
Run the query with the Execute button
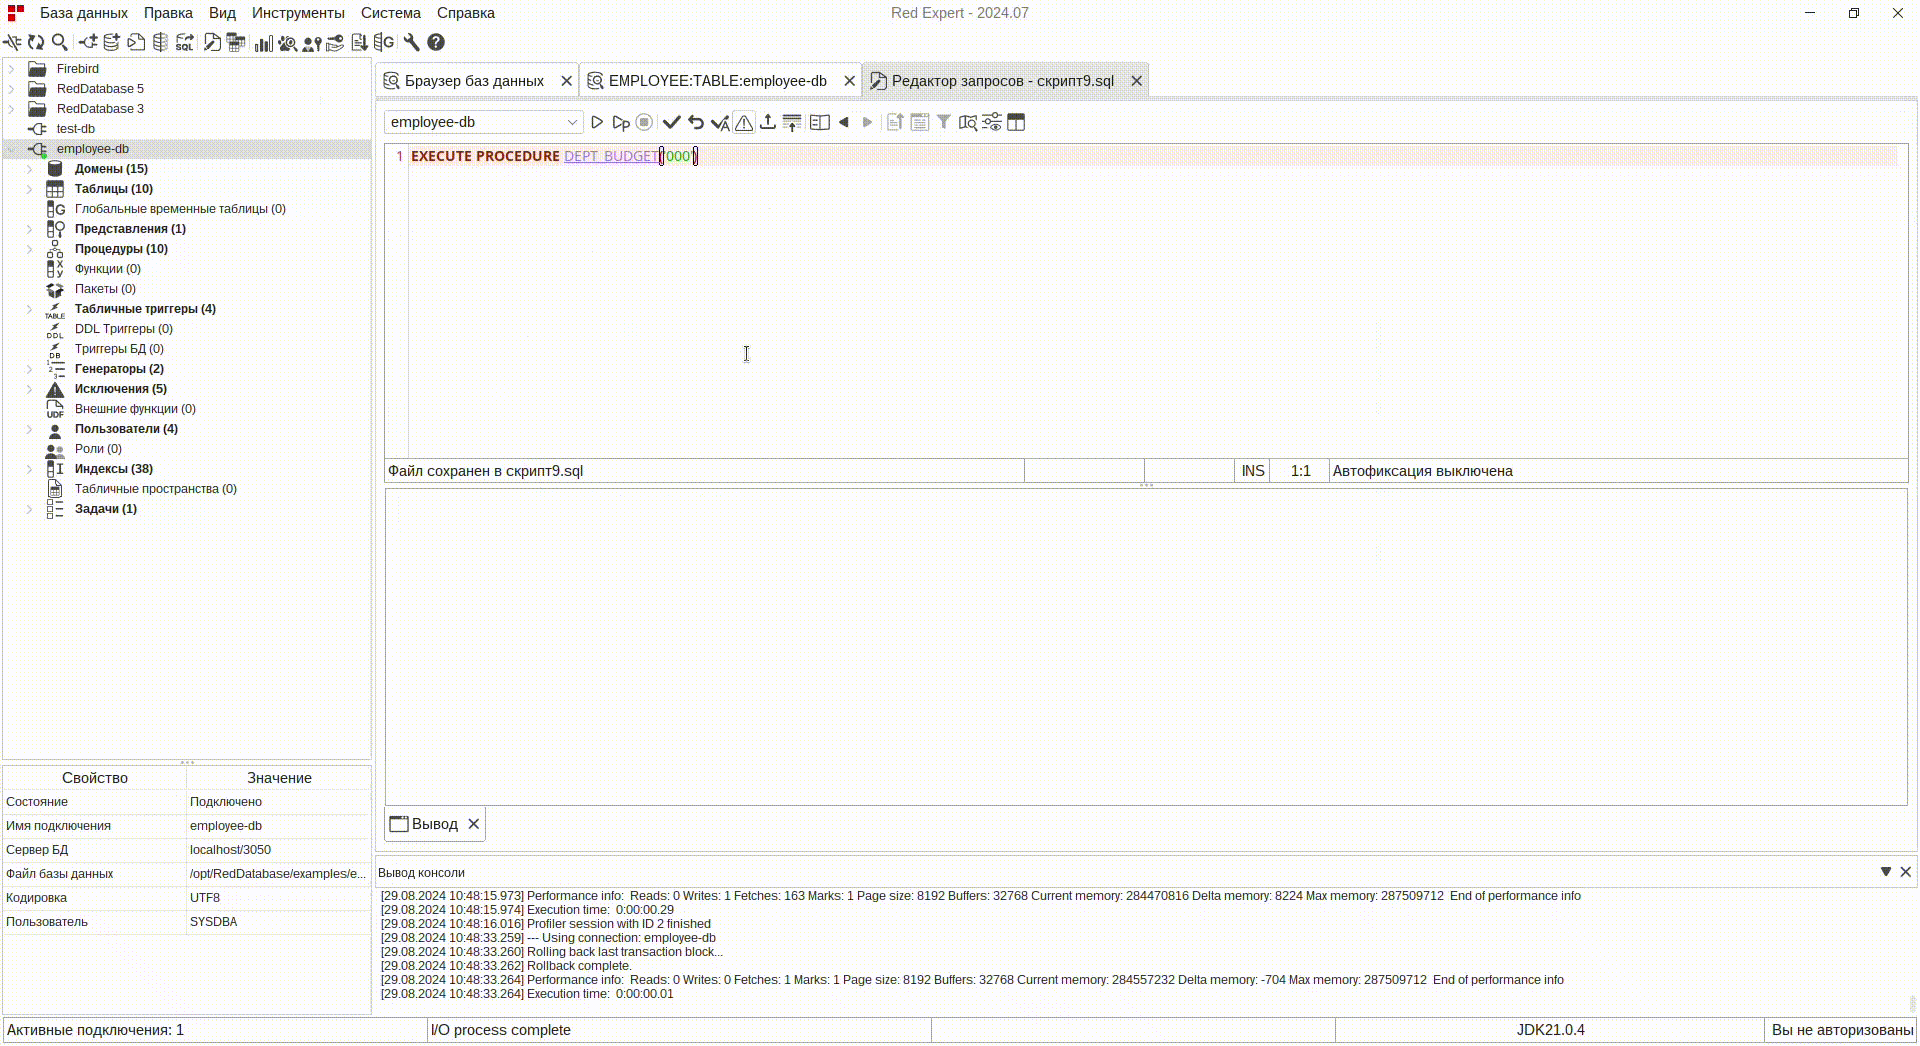tap(597, 122)
